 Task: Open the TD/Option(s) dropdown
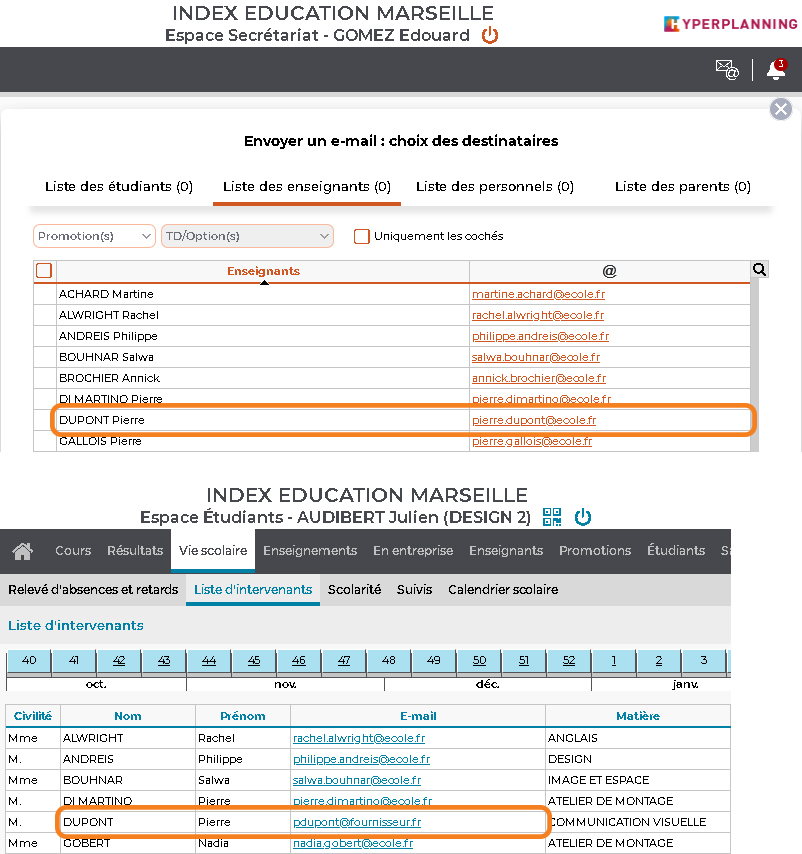click(x=247, y=236)
